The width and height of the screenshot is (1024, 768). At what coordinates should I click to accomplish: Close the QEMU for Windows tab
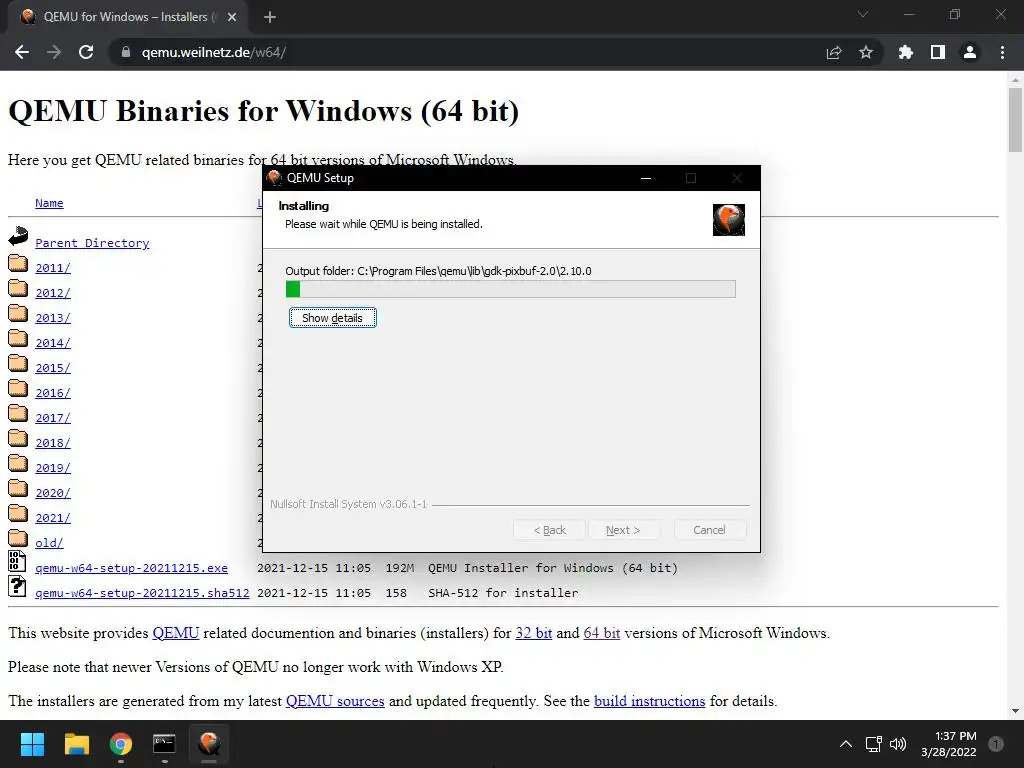(232, 17)
